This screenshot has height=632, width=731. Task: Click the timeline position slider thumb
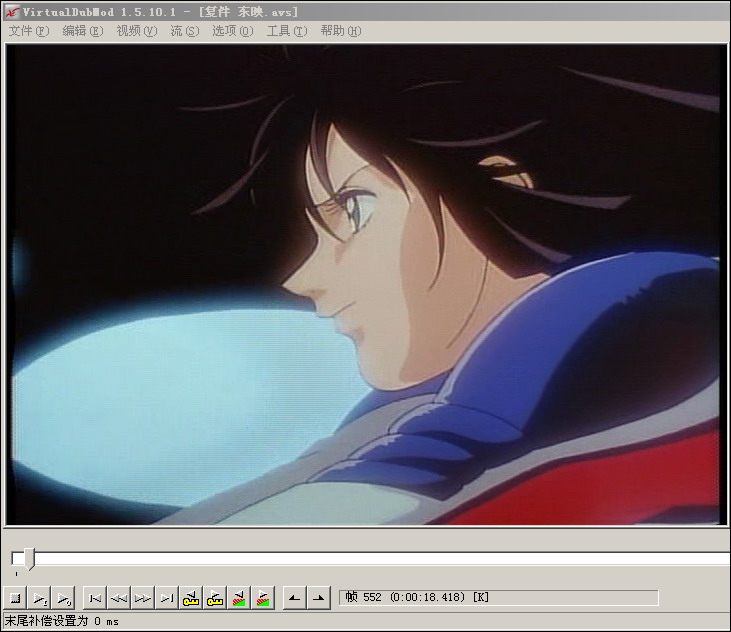point(29,558)
